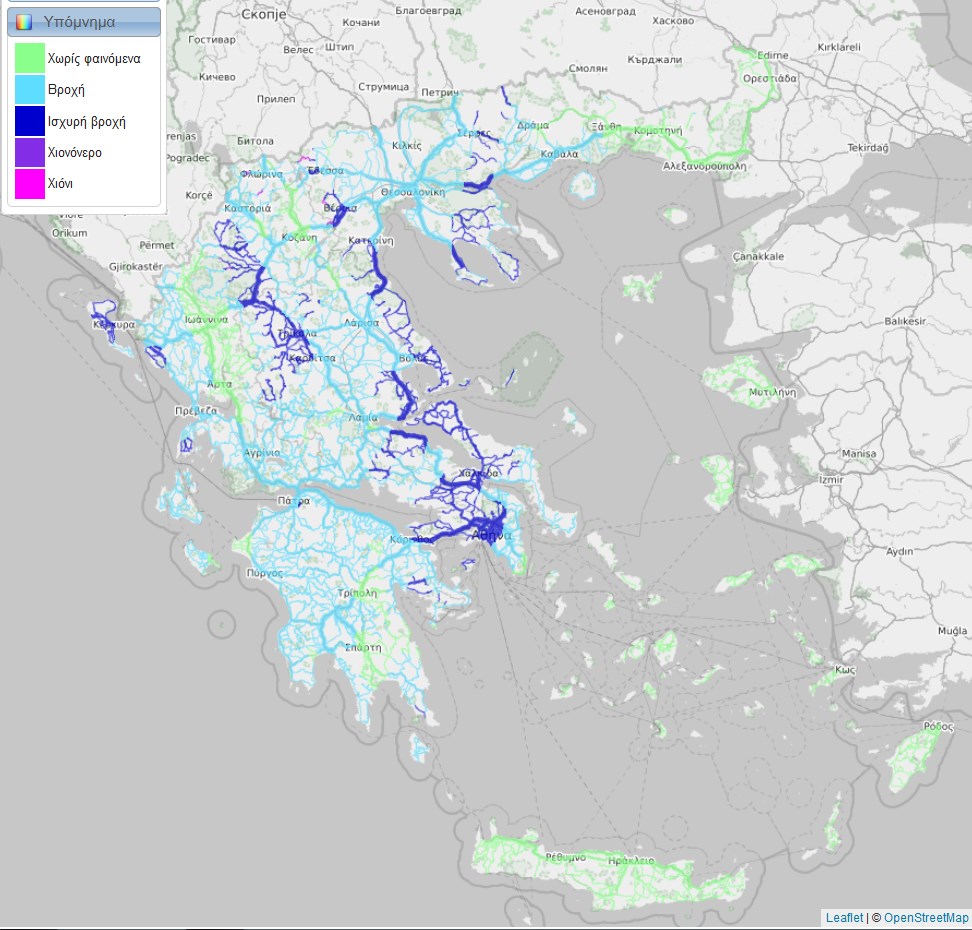Open the OpenStreetMap copyright link
This screenshot has width=972, height=930.
click(x=926, y=918)
